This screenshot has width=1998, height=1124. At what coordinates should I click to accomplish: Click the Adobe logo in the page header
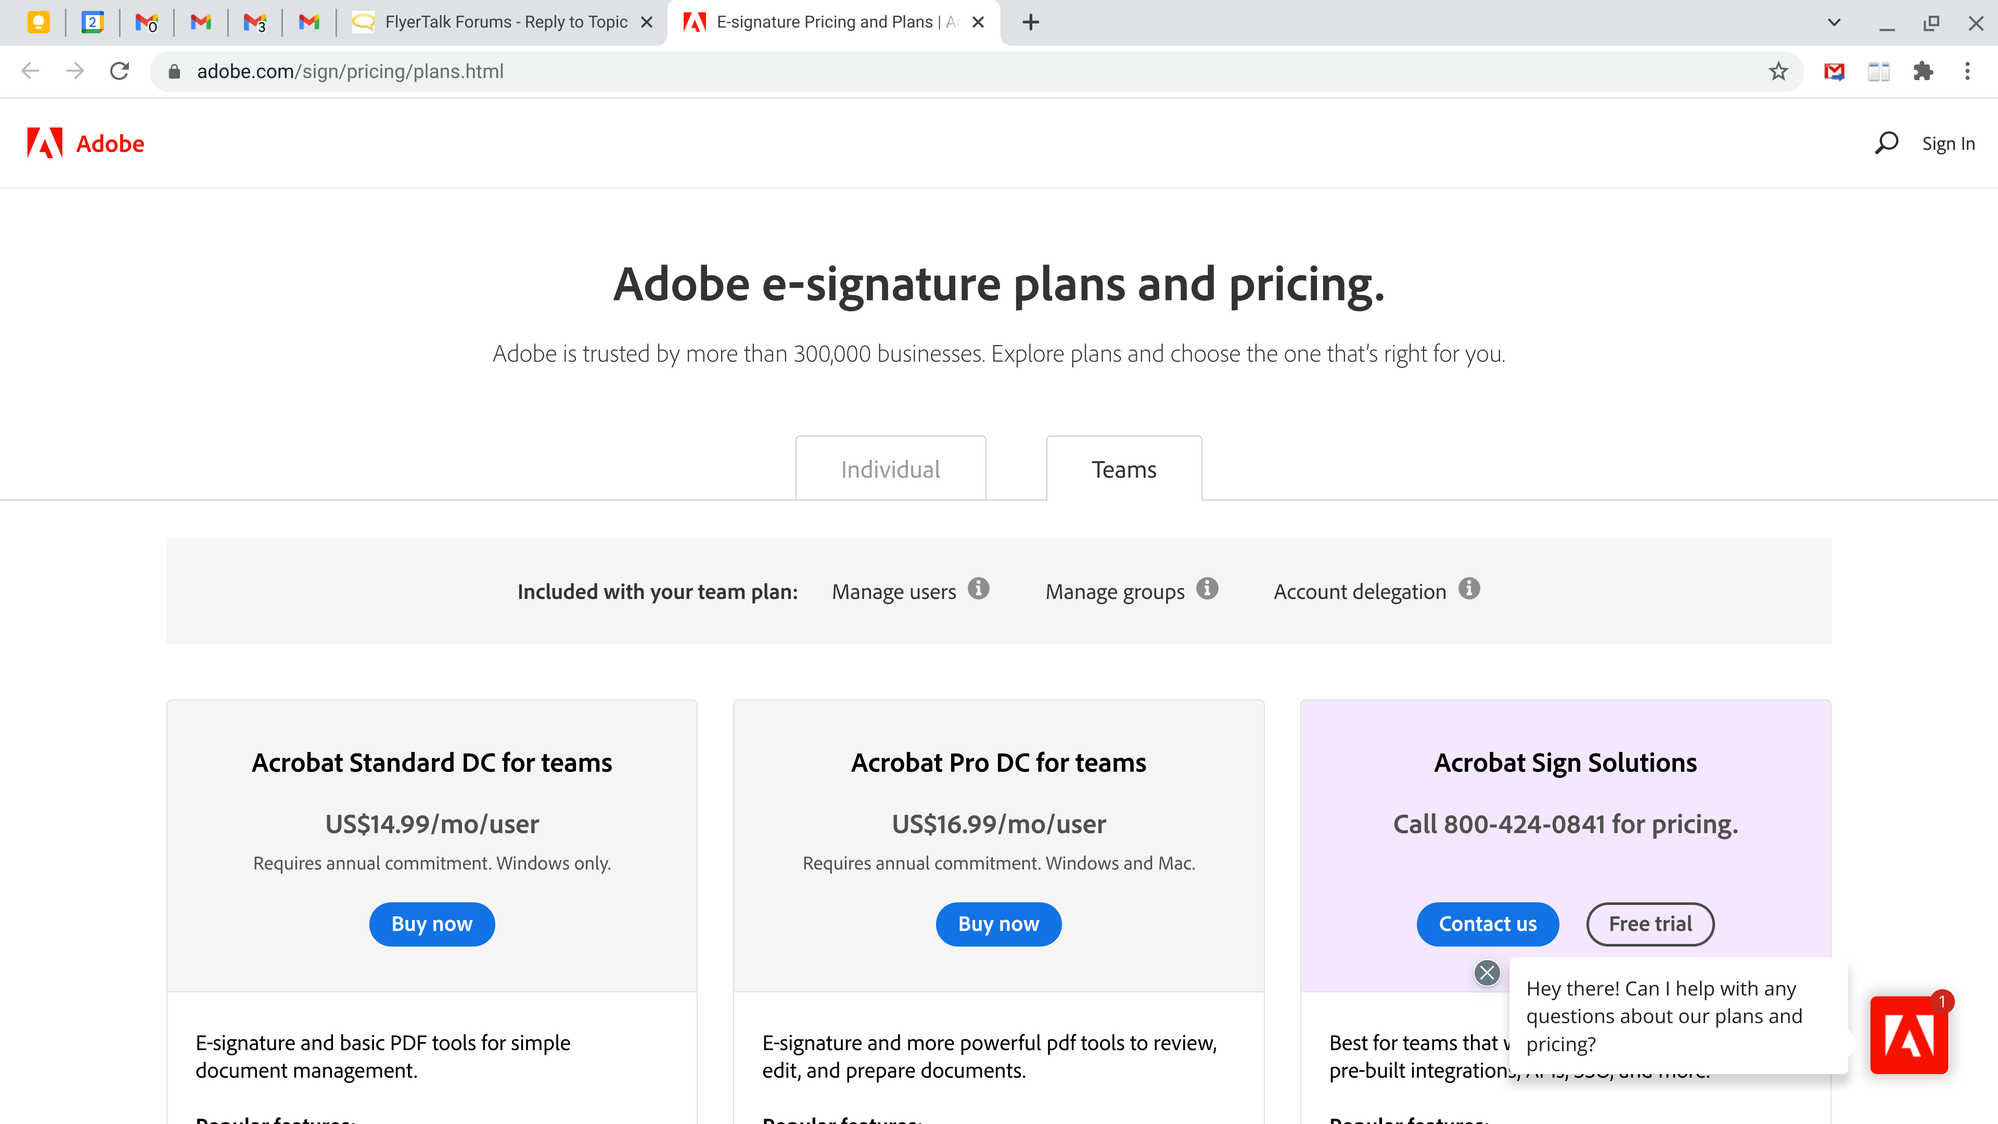point(85,143)
